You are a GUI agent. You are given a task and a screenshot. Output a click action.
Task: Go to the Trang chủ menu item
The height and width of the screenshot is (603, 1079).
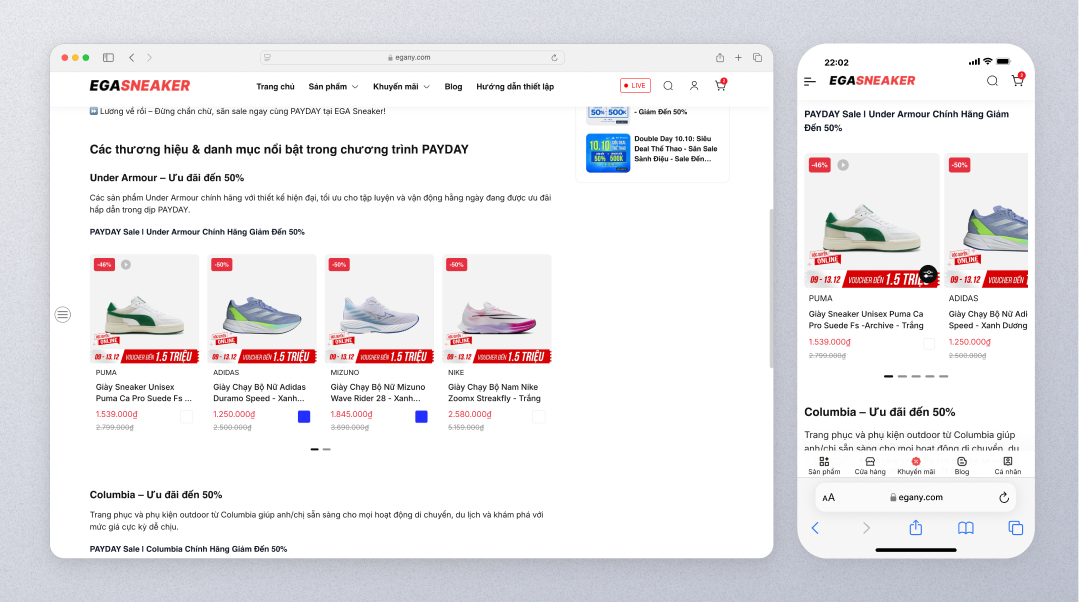275,87
